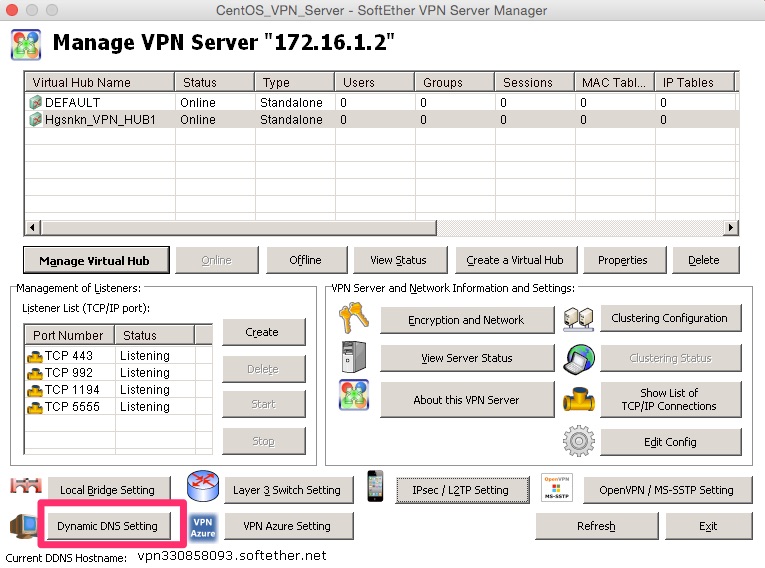Select the TCP 5555 listener row

(x=119, y=407)
